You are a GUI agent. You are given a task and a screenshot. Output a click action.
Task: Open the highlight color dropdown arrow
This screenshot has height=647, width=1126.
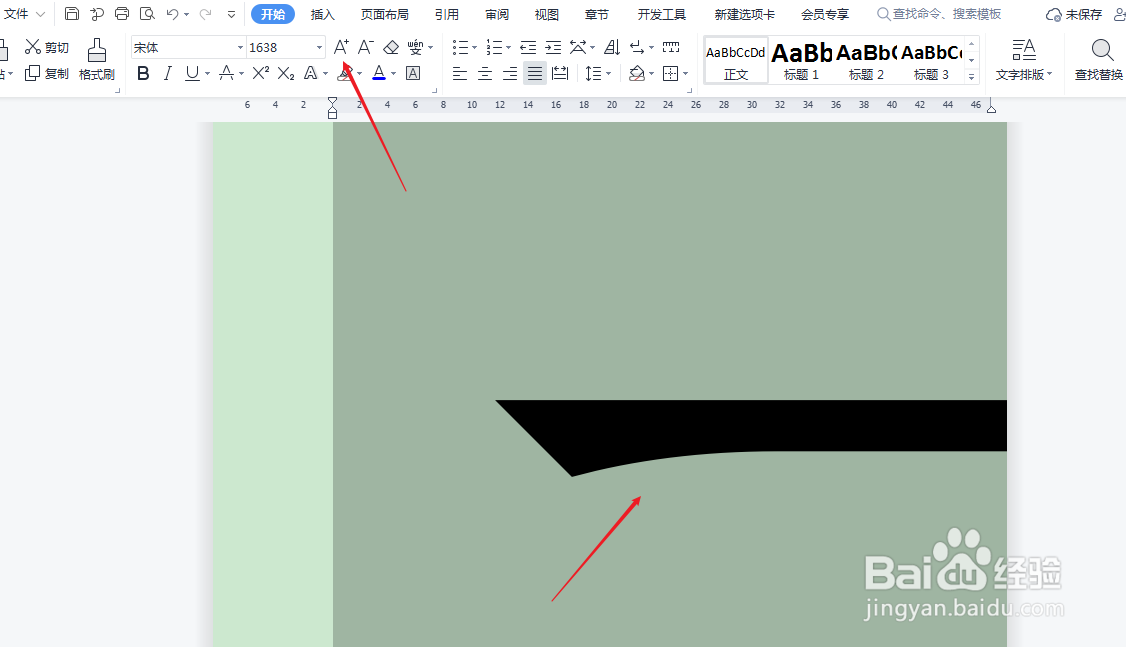tap(359, 74)
